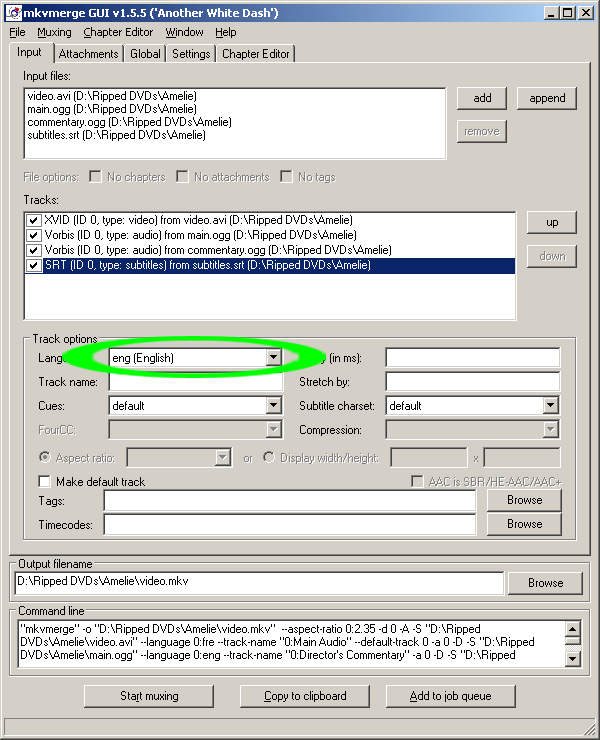
Task: Click Copy to clipboard button
Action: 305,696
